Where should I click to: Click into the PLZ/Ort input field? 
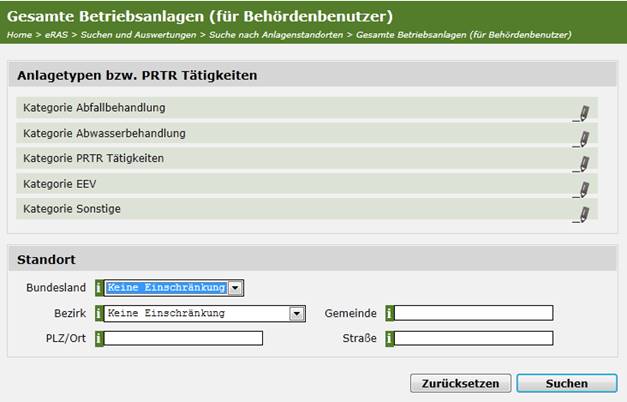click(183, 338)
